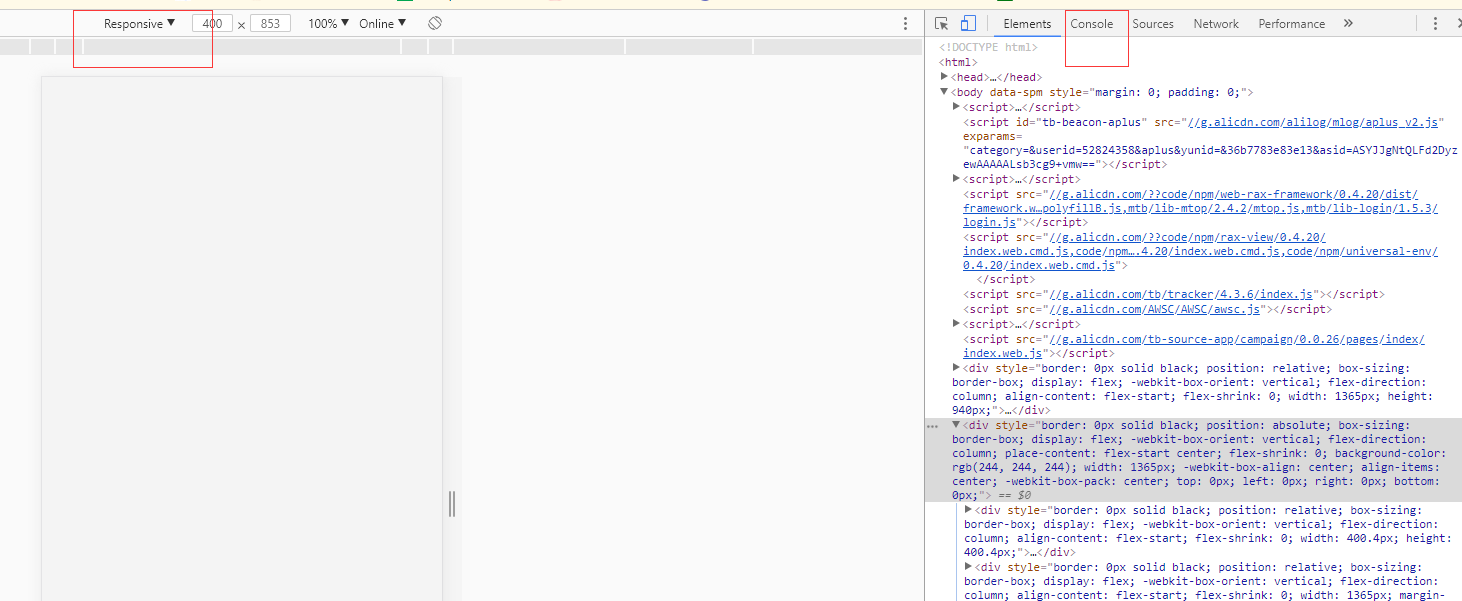Click the viewport height field showing 853
The height and width of the screenshot is (601, 1462).
tap(270, 24)
